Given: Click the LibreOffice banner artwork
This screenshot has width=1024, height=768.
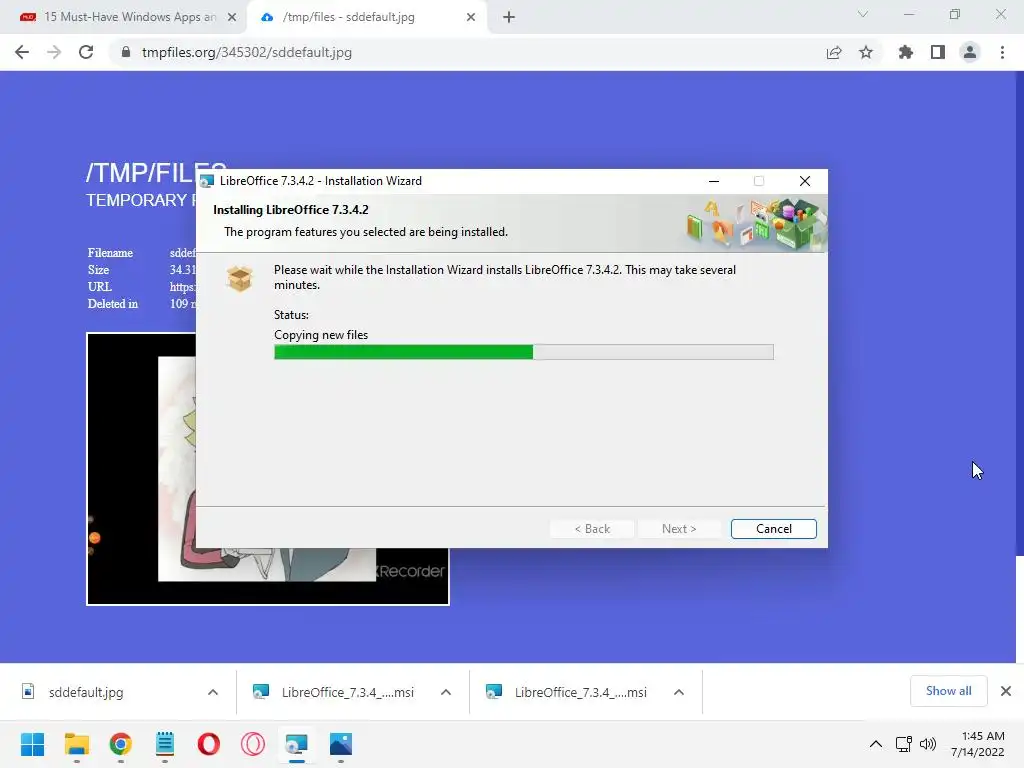Looking at the screenshot, I should tap(756, 224).
